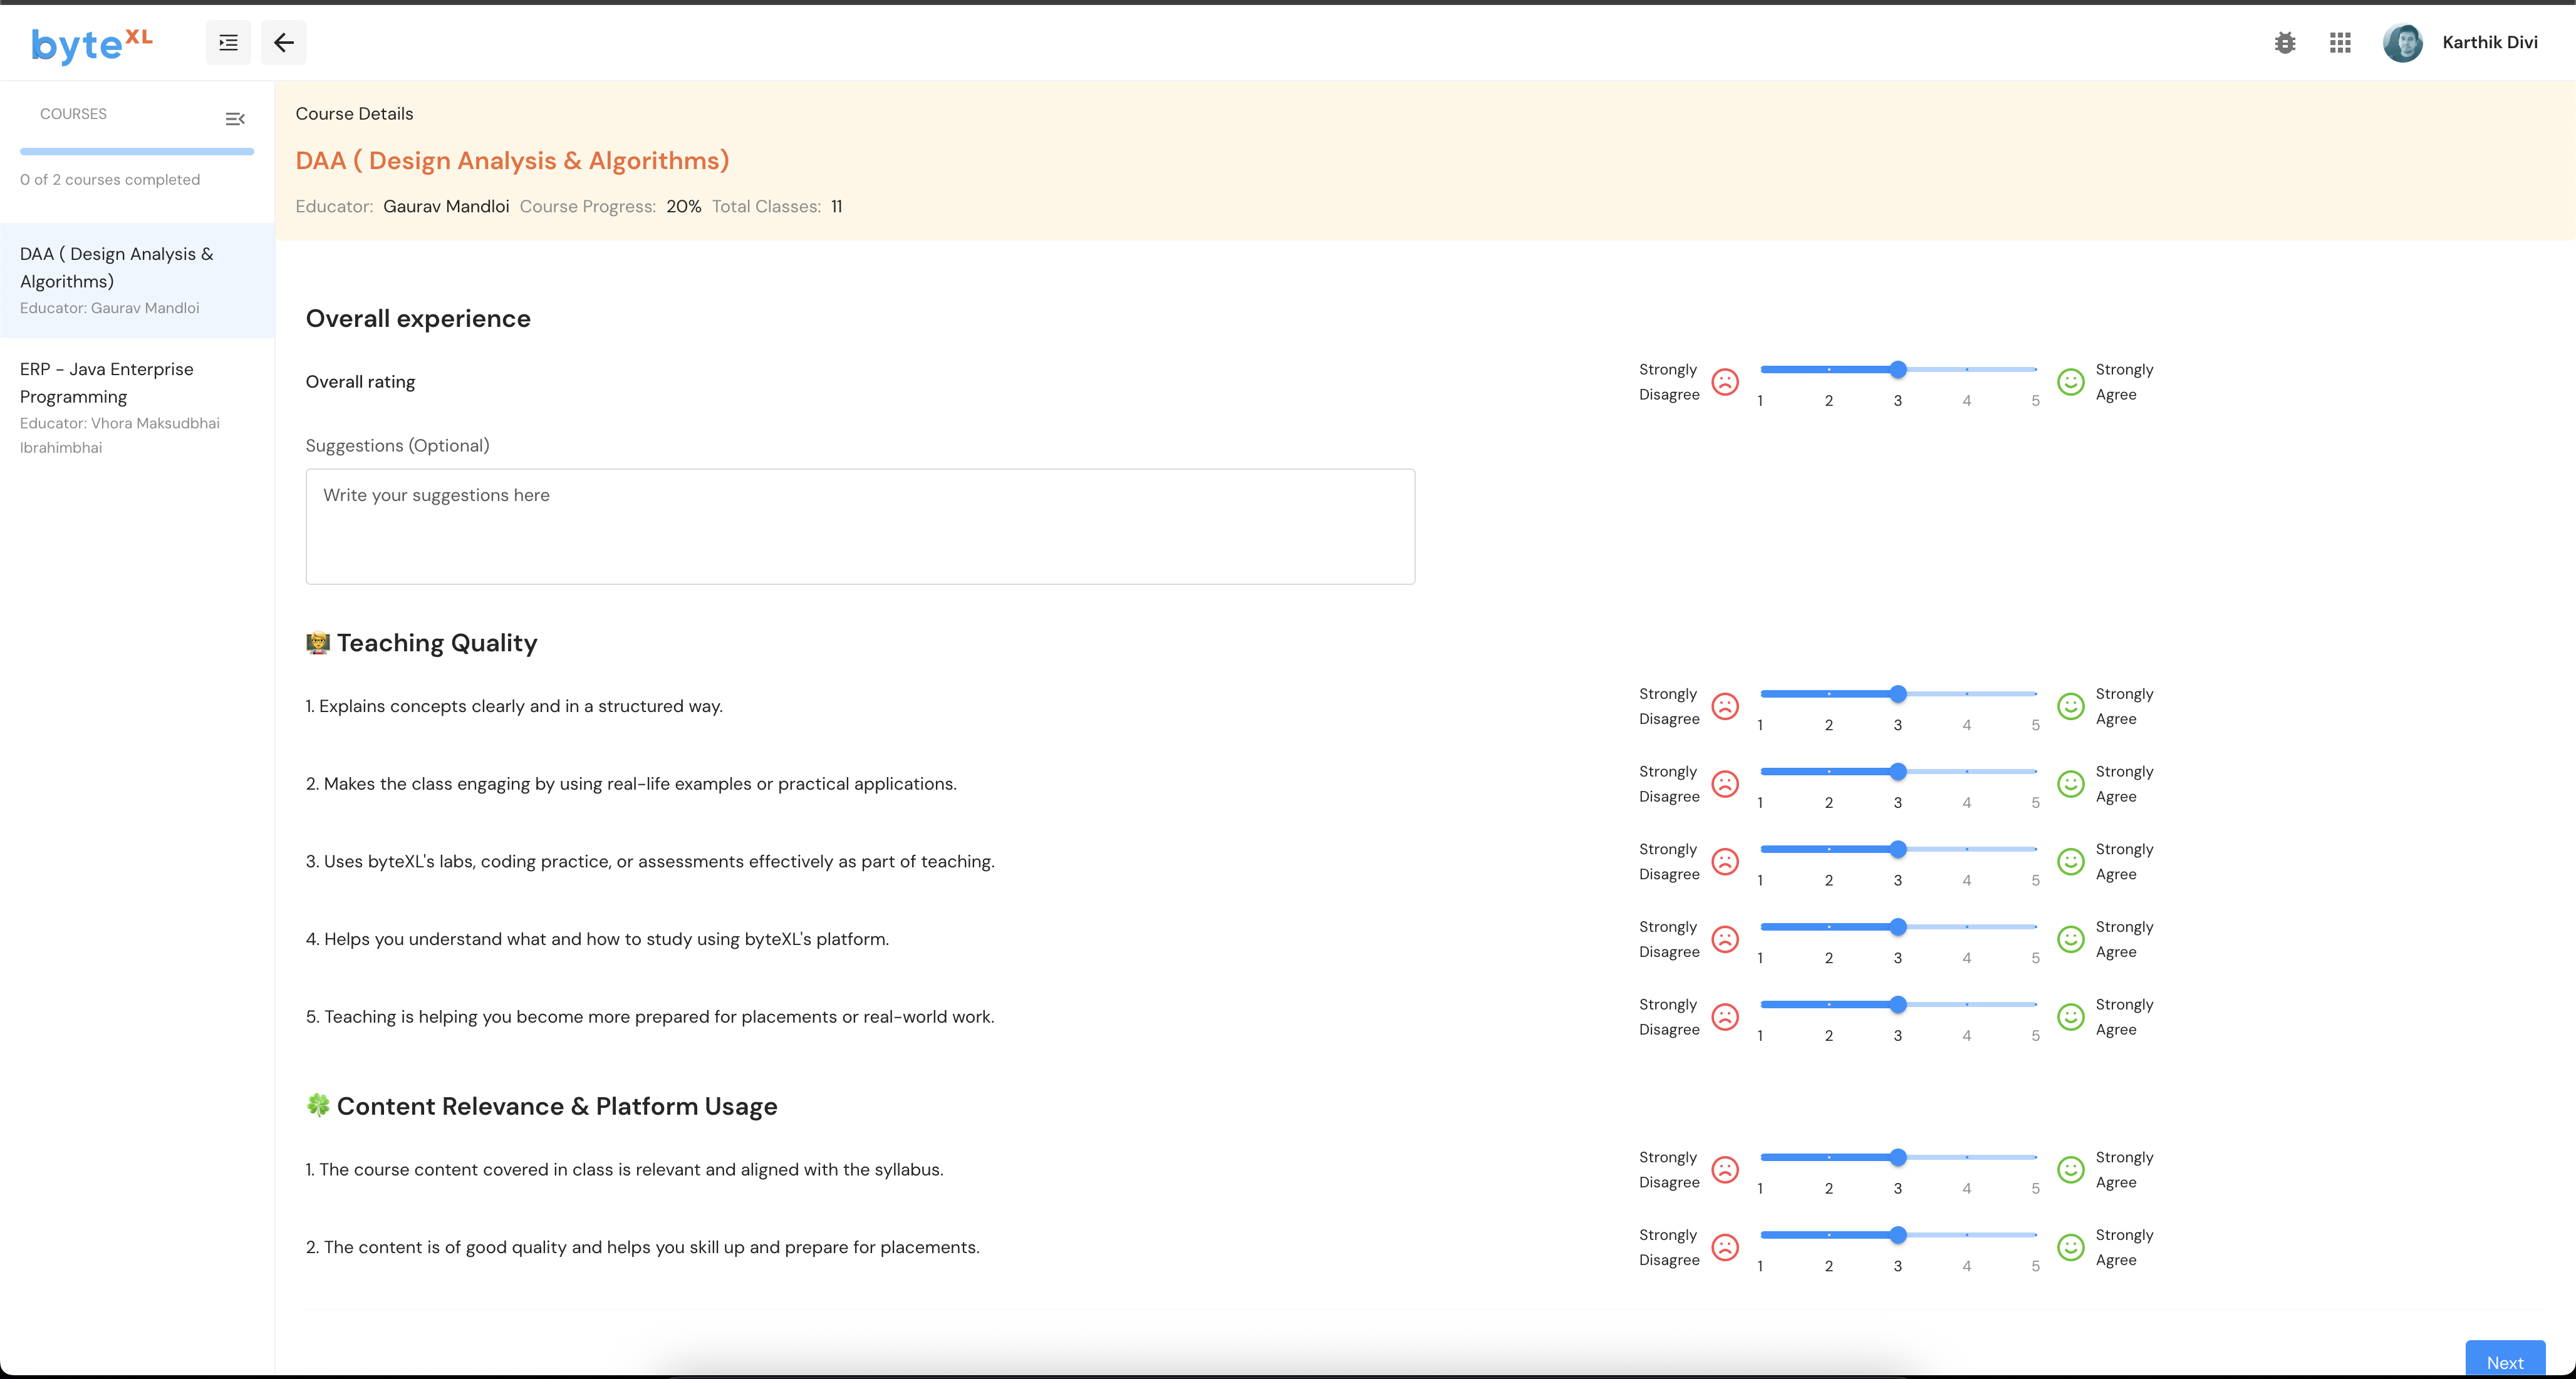Set 'Helps you understand' slider to 5
Screen dimensions: 2576x1379
click(2035, 927)
